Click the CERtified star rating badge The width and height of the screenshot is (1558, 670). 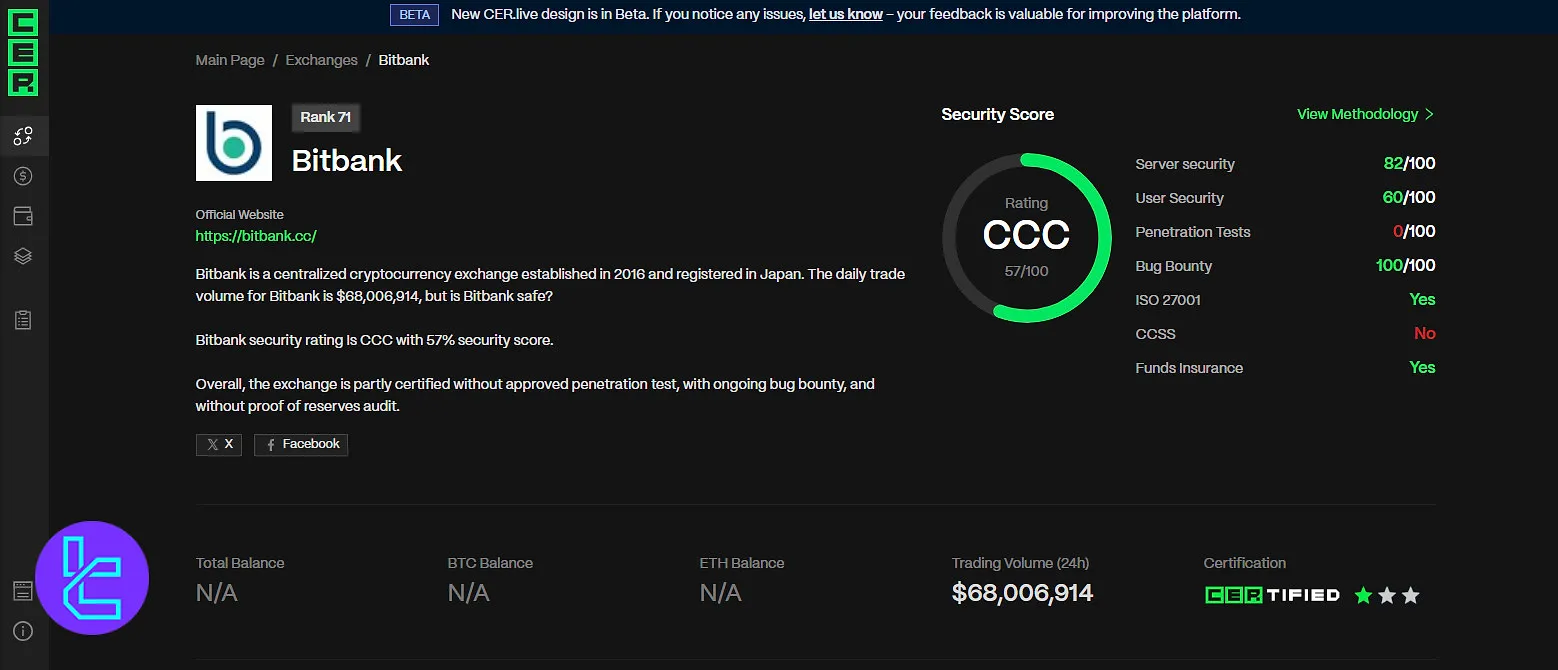click(x=1312, y=595)
